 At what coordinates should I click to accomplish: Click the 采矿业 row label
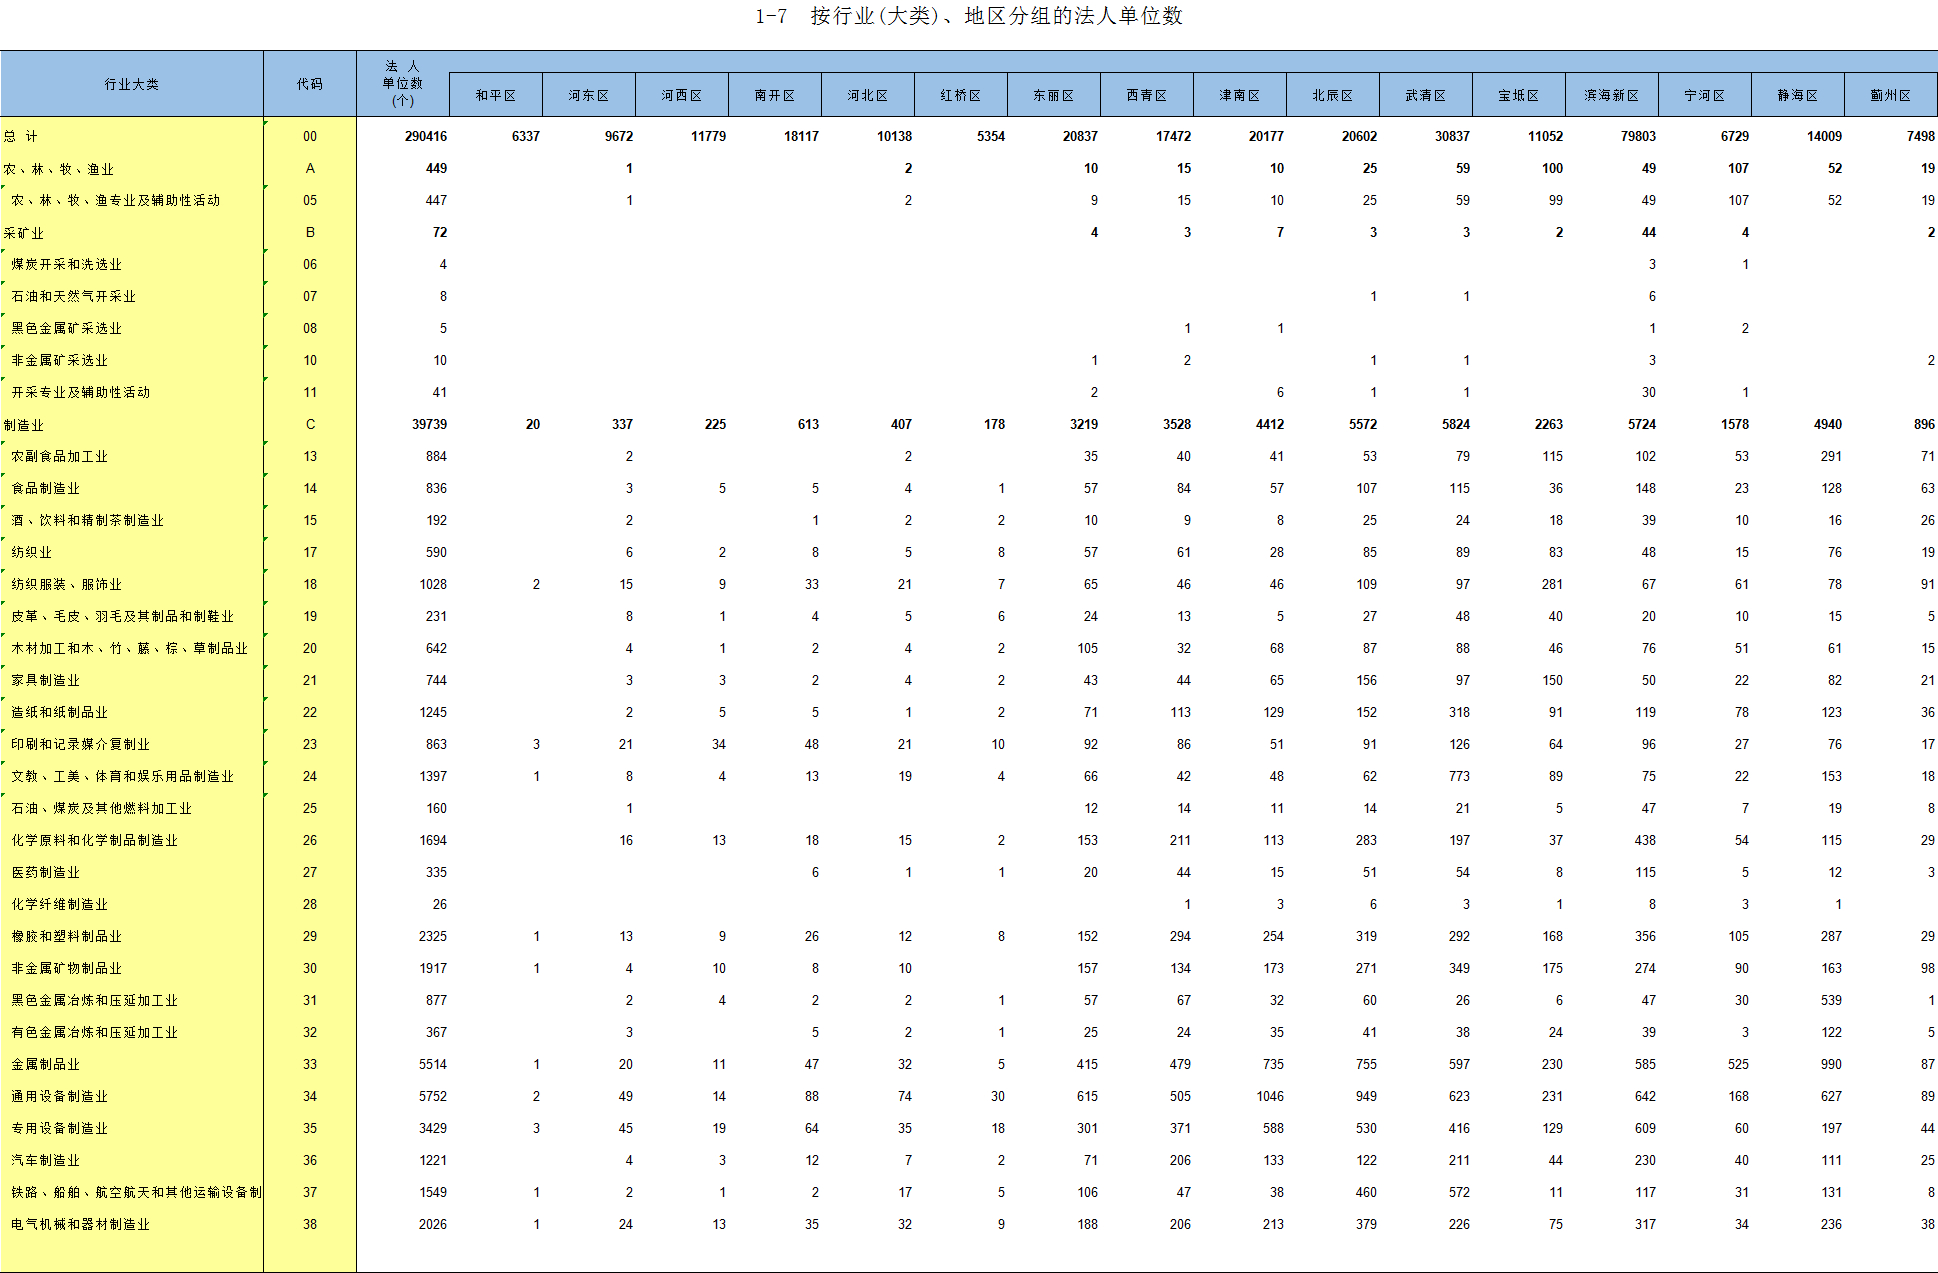tap(24, 233)
